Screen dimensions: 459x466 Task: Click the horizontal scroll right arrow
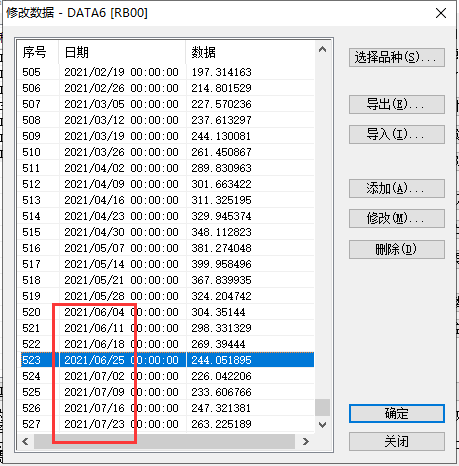(x=306, y=442)
